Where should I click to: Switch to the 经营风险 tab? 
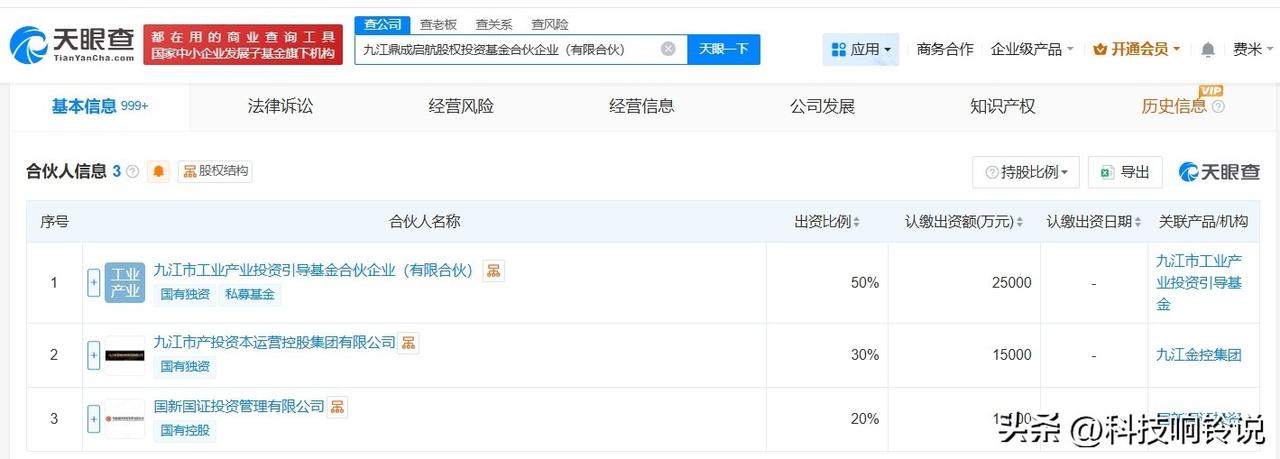[x=461, y=106]
